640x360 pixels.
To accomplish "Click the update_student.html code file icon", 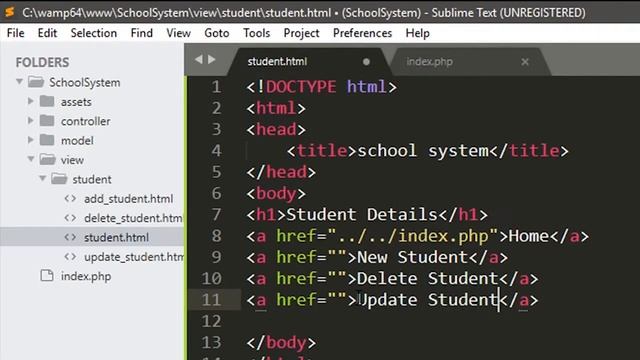I will (70, 257).
